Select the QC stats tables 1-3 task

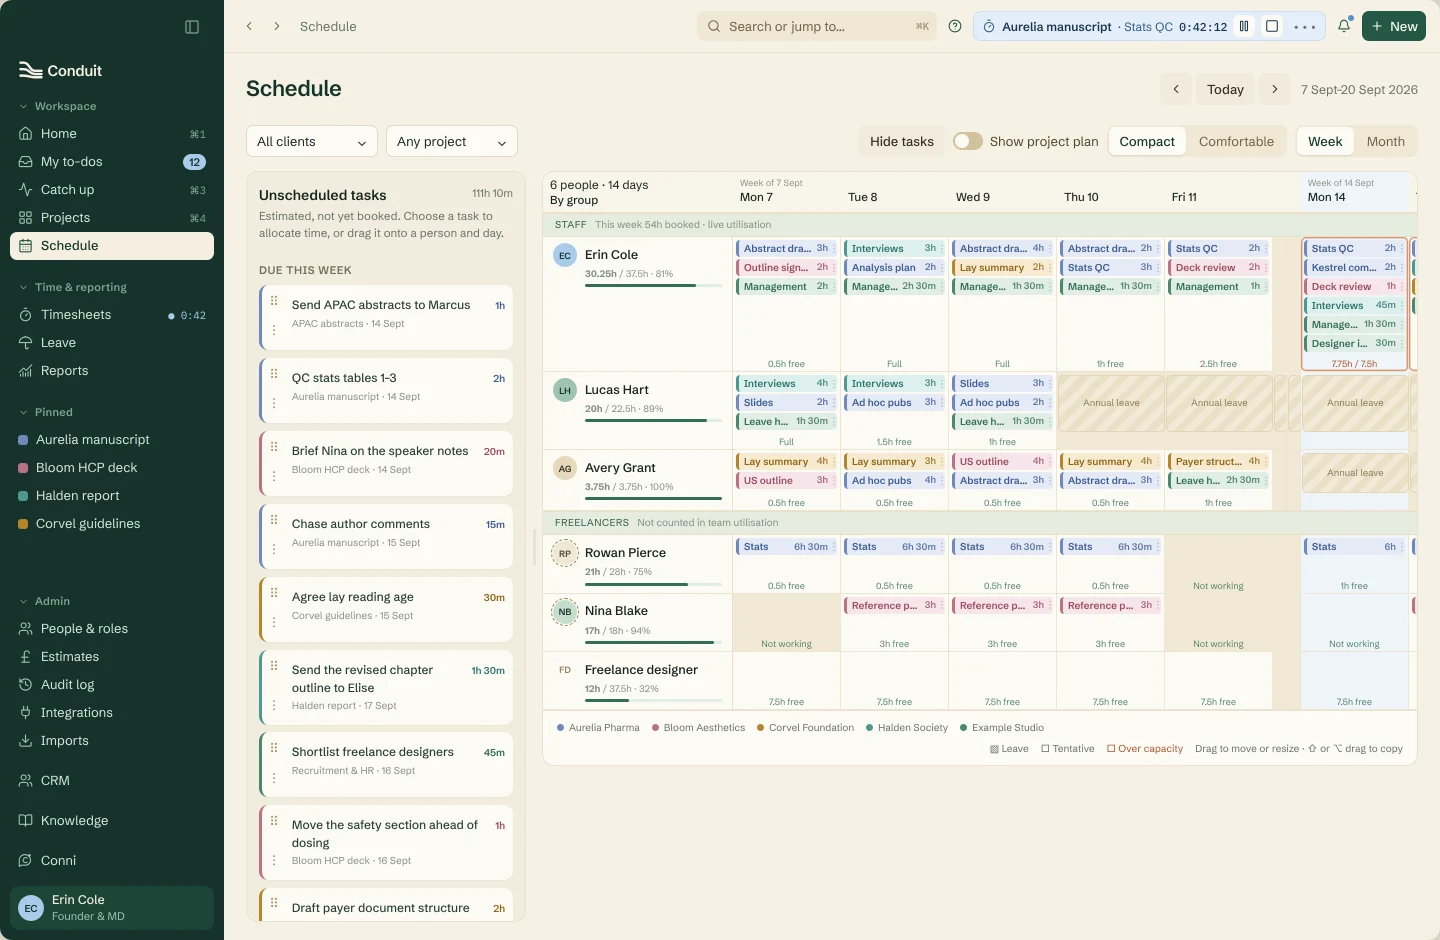click(x=386, y=391)
